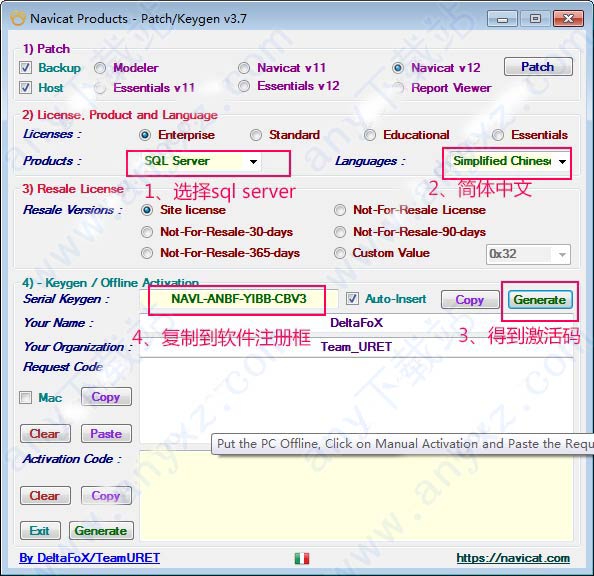Open the https://navicat.com link
The height and width of the screenshot is (576, 594).
[x=513, y=558]
